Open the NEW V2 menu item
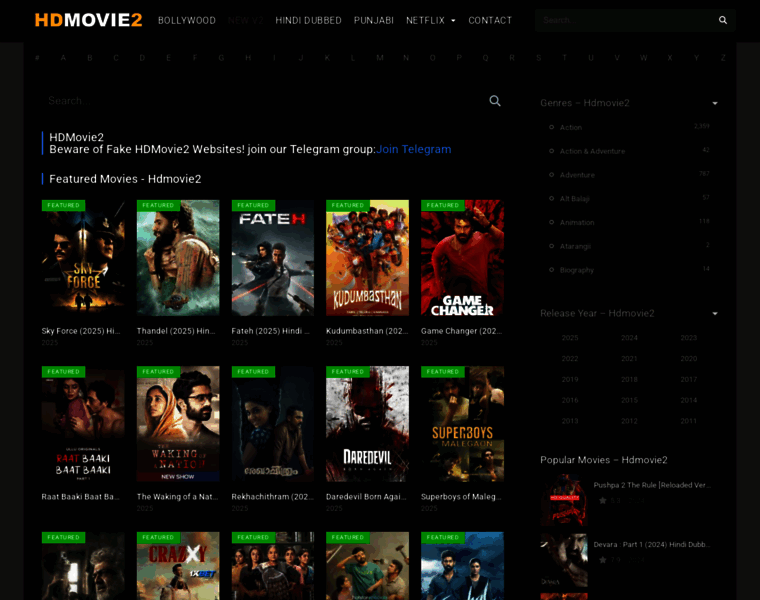Image resolution: width=760 pixels, height=600 pixels. (245, 20)
